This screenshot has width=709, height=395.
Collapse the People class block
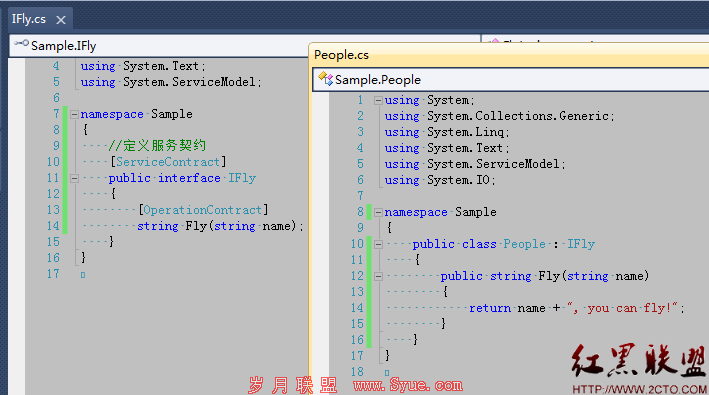tap(378, 245)
